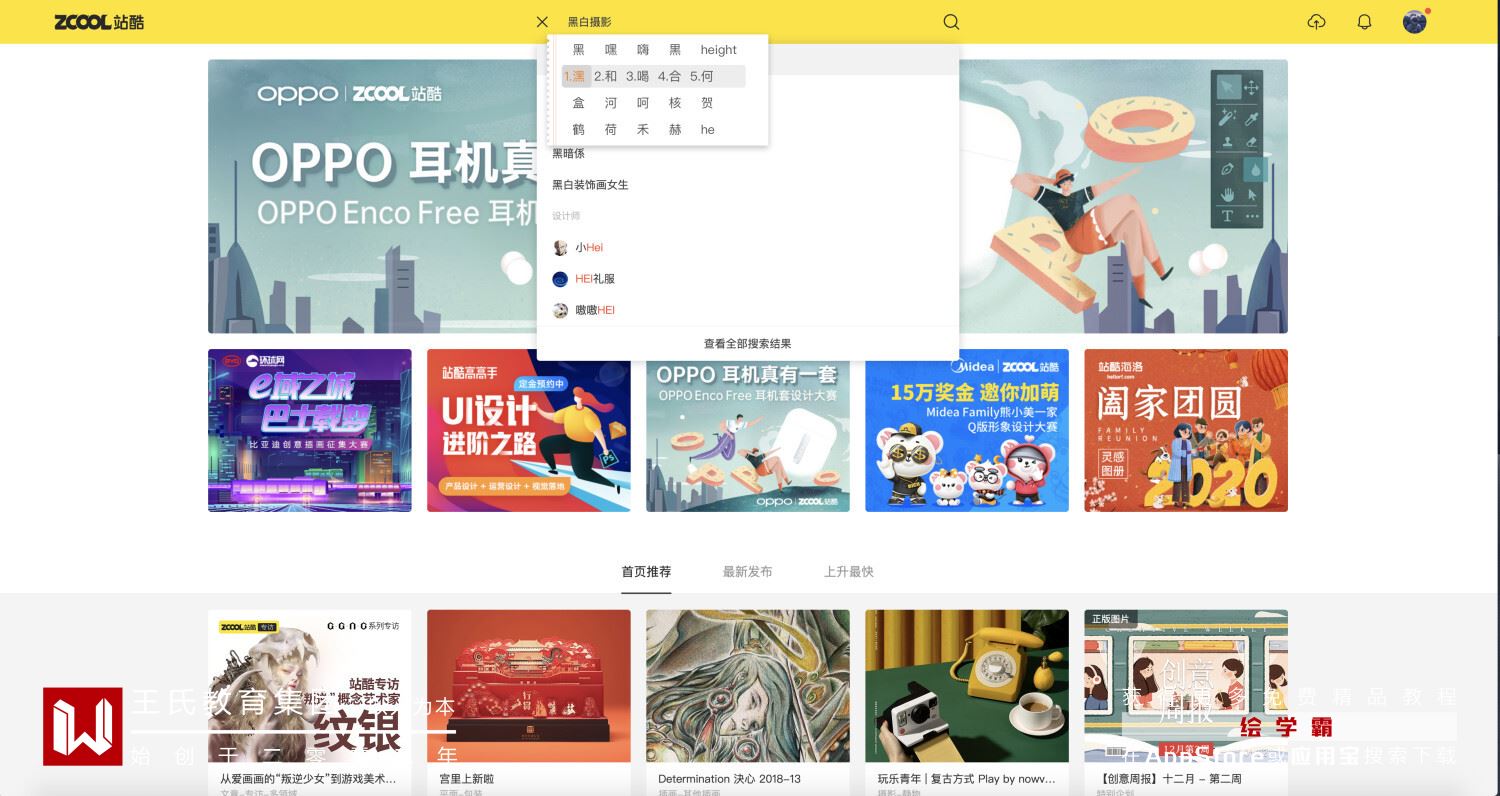Click the title 【创意周报】十二月 - 第二周
This screenshot has width=1500, height=796.
[1169, 779]
